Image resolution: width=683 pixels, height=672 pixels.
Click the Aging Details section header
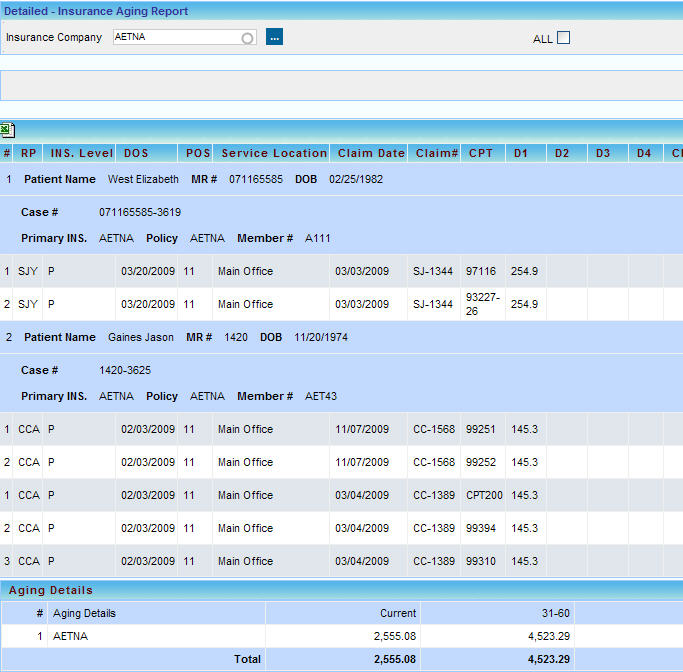pyautogui.click(x=50, y=590)
